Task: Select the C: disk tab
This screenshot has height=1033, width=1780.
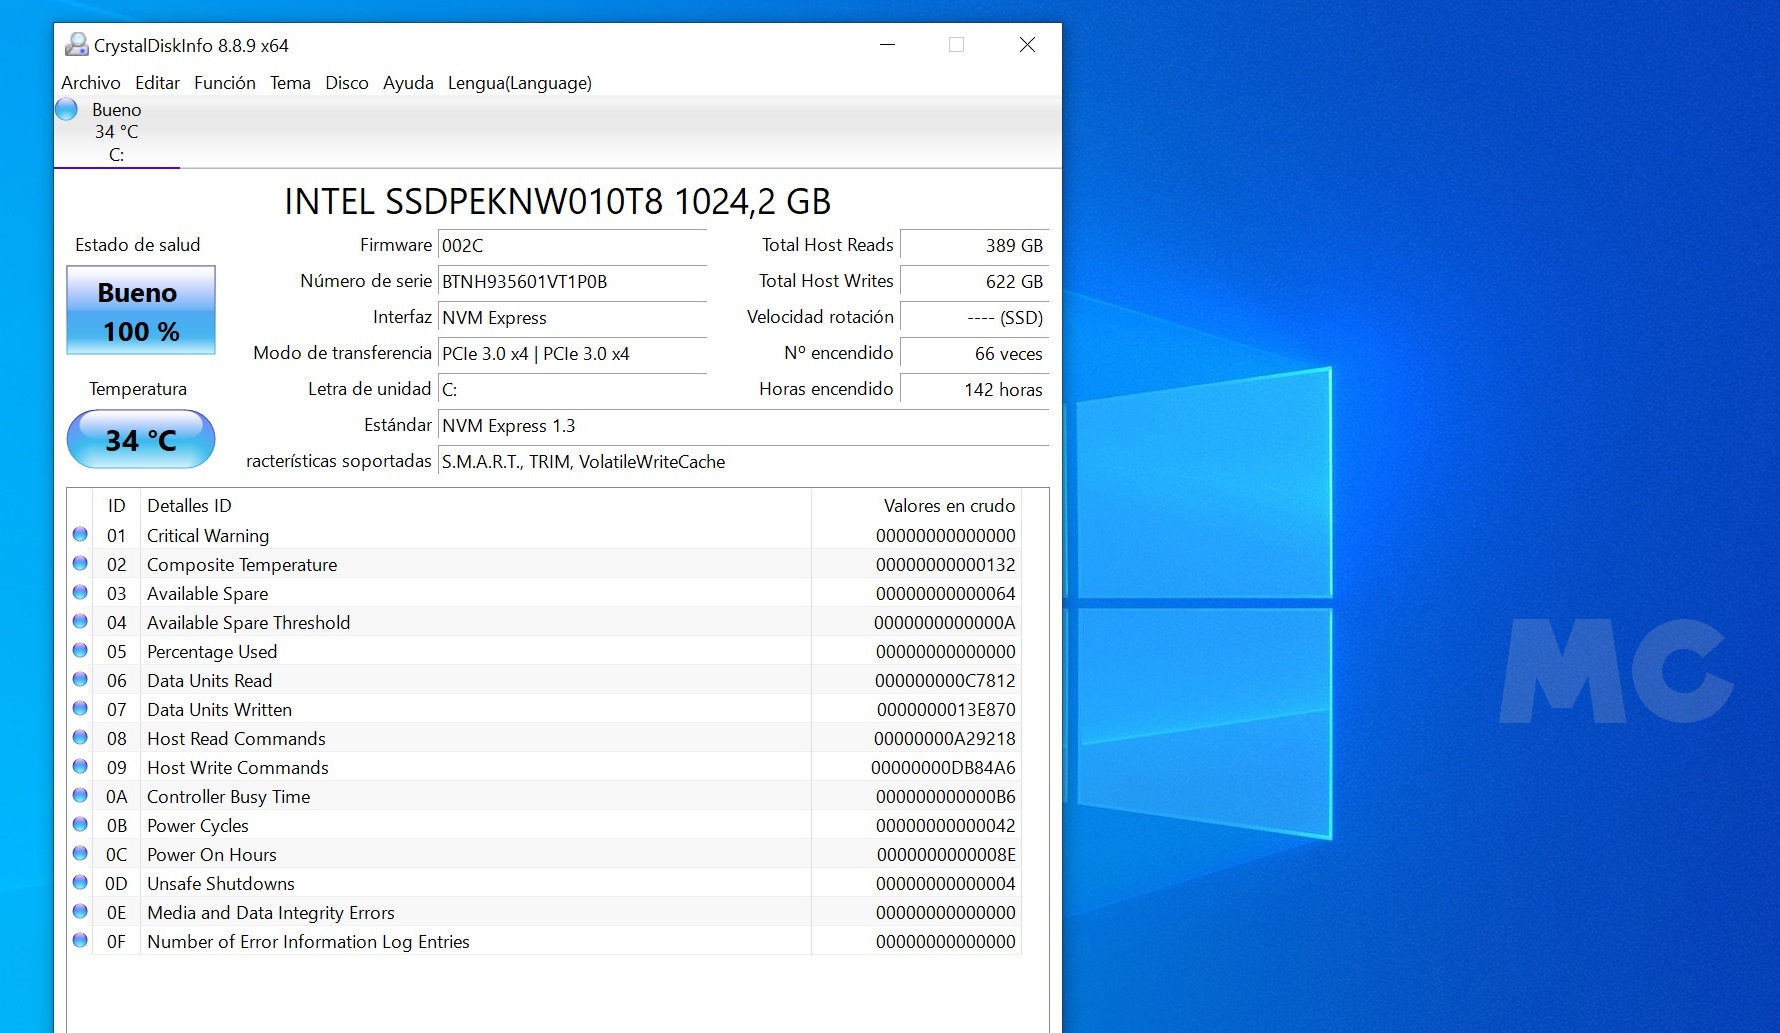Action: pyautogui.click(x=116, y=133)
